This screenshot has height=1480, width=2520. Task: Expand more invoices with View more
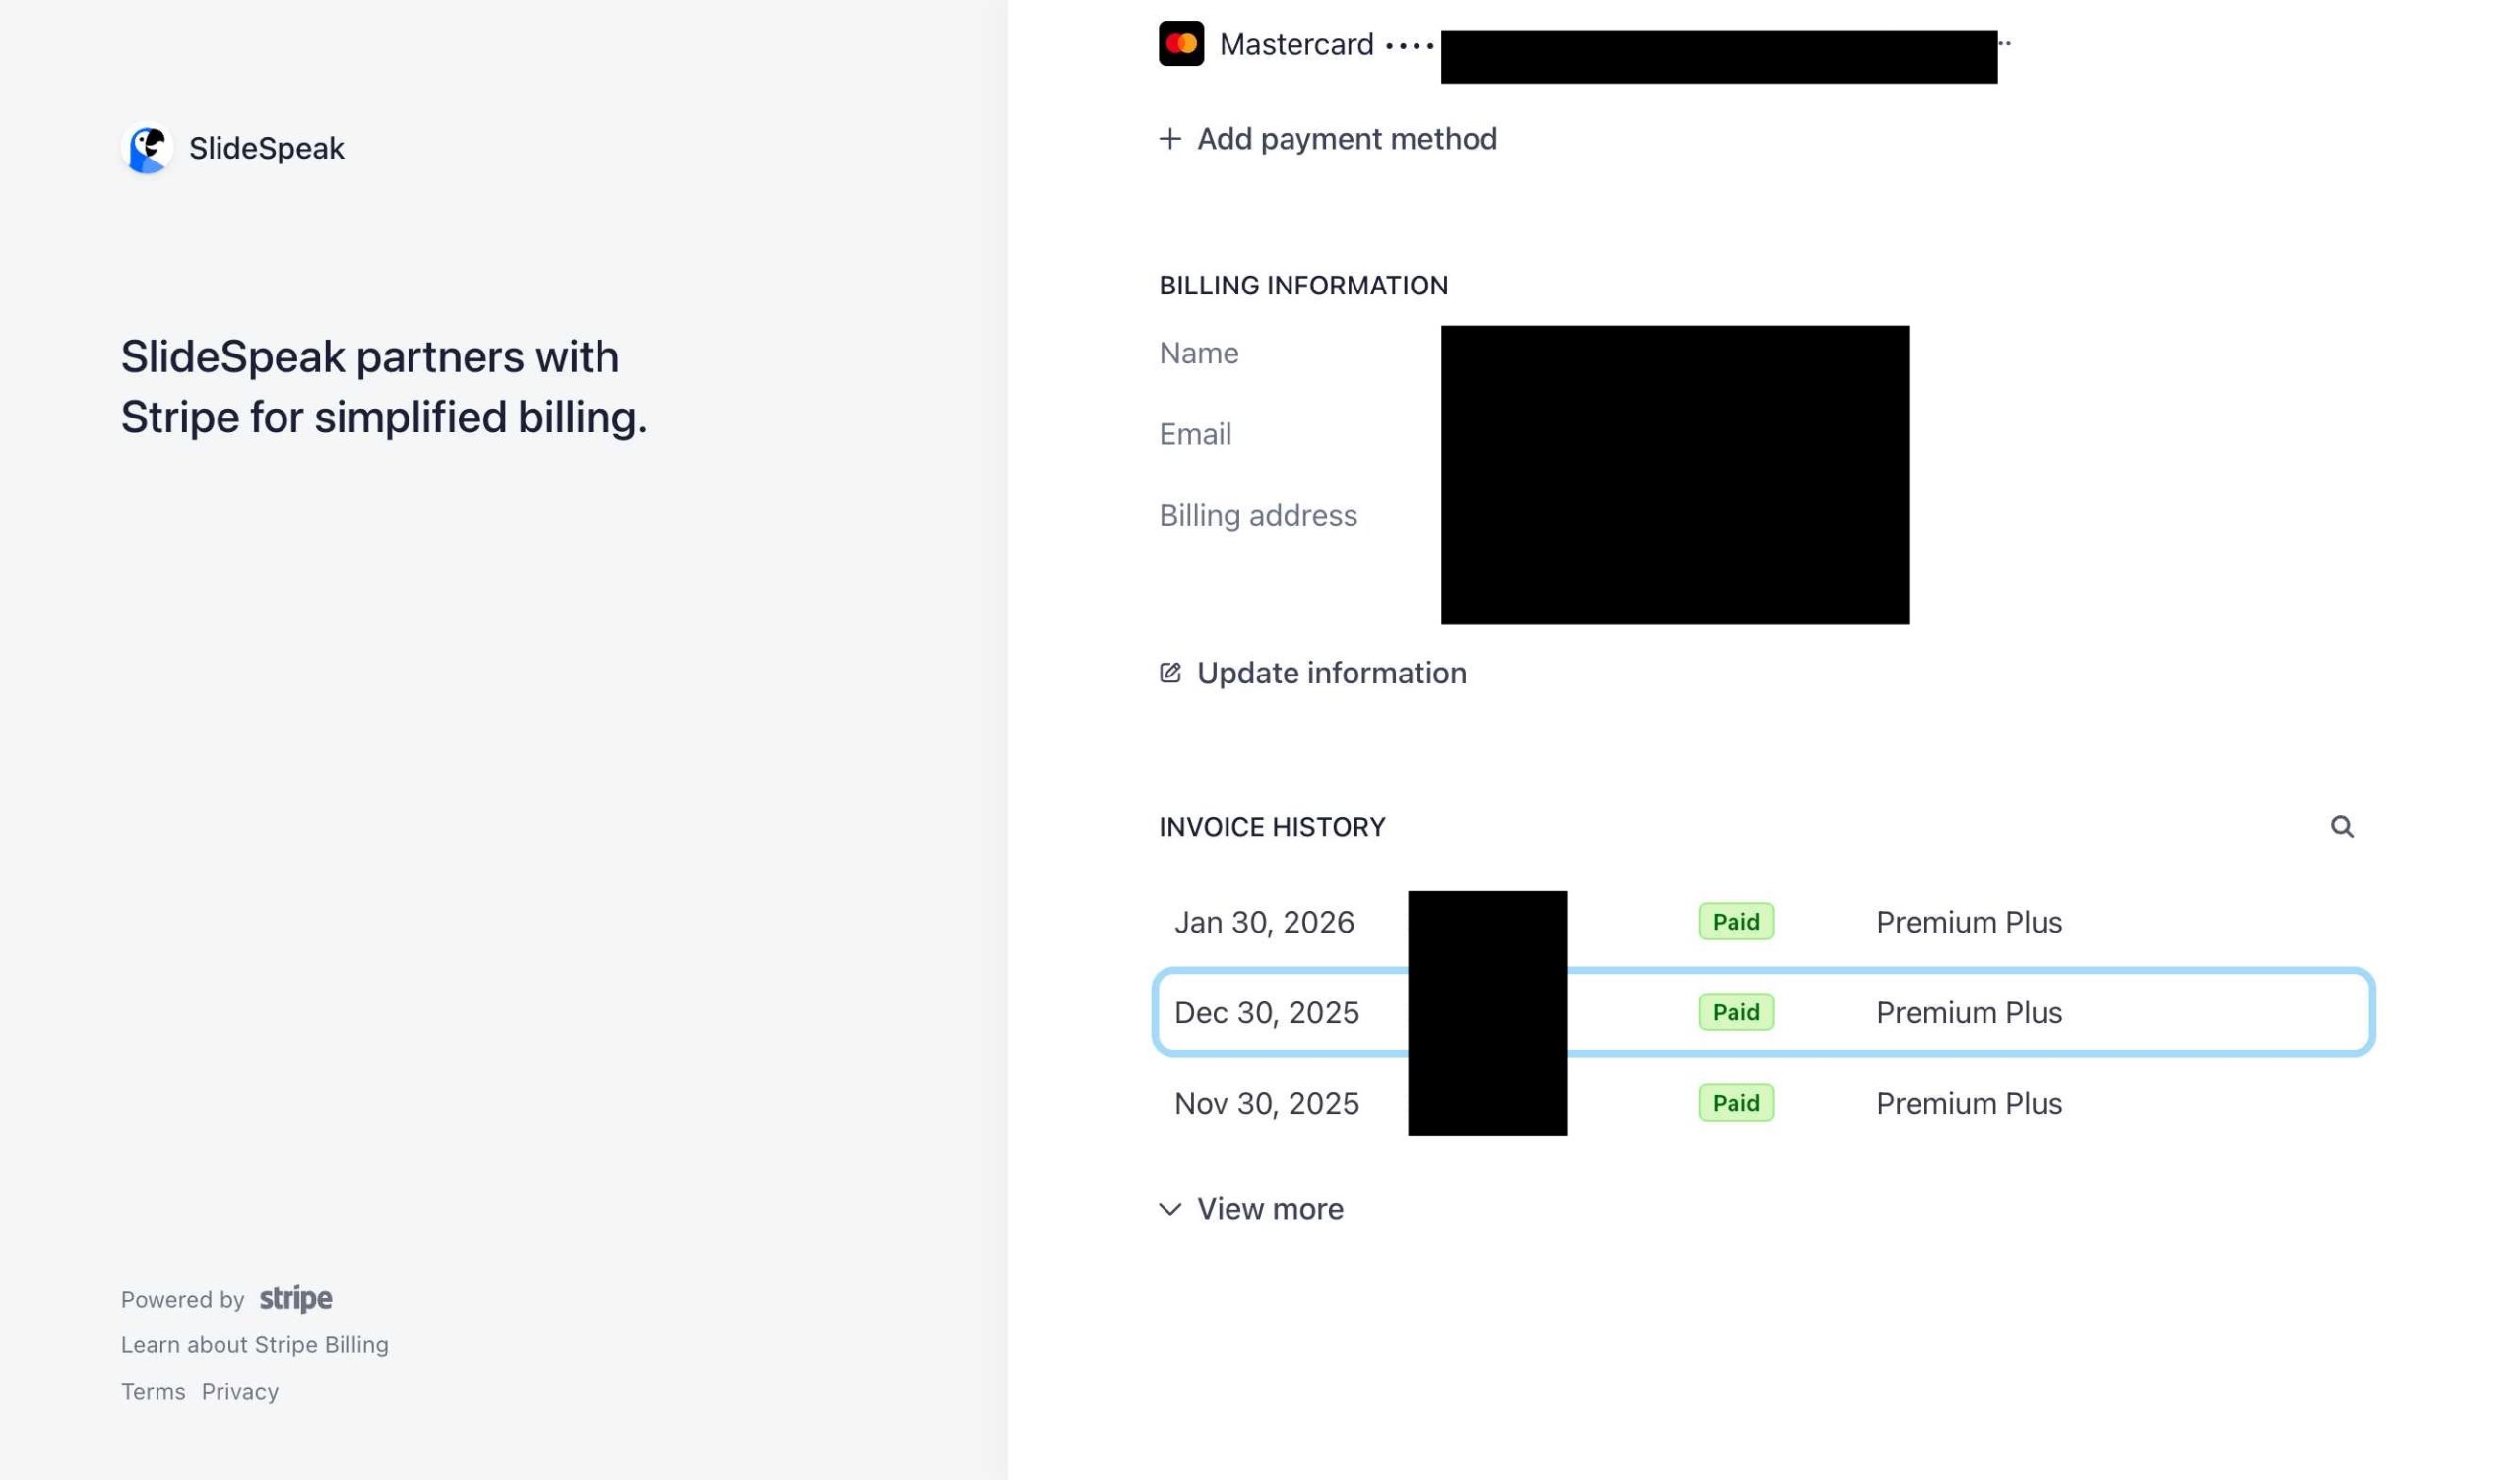[1270, 1209]
